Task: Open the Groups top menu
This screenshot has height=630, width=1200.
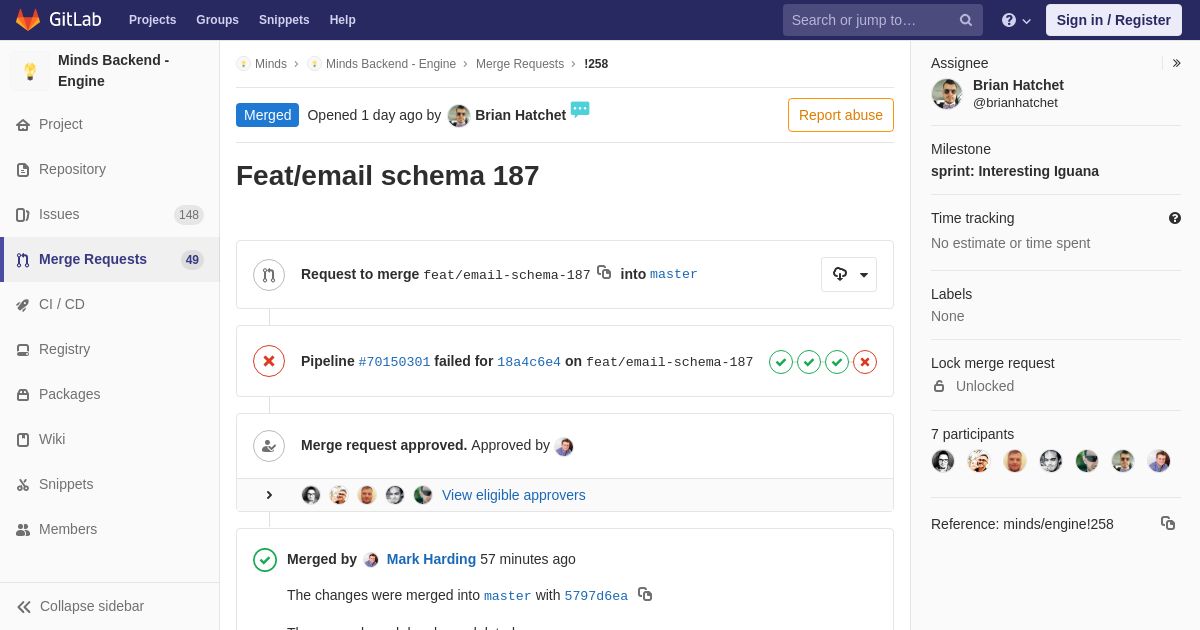Action: [x=217, y=20]
